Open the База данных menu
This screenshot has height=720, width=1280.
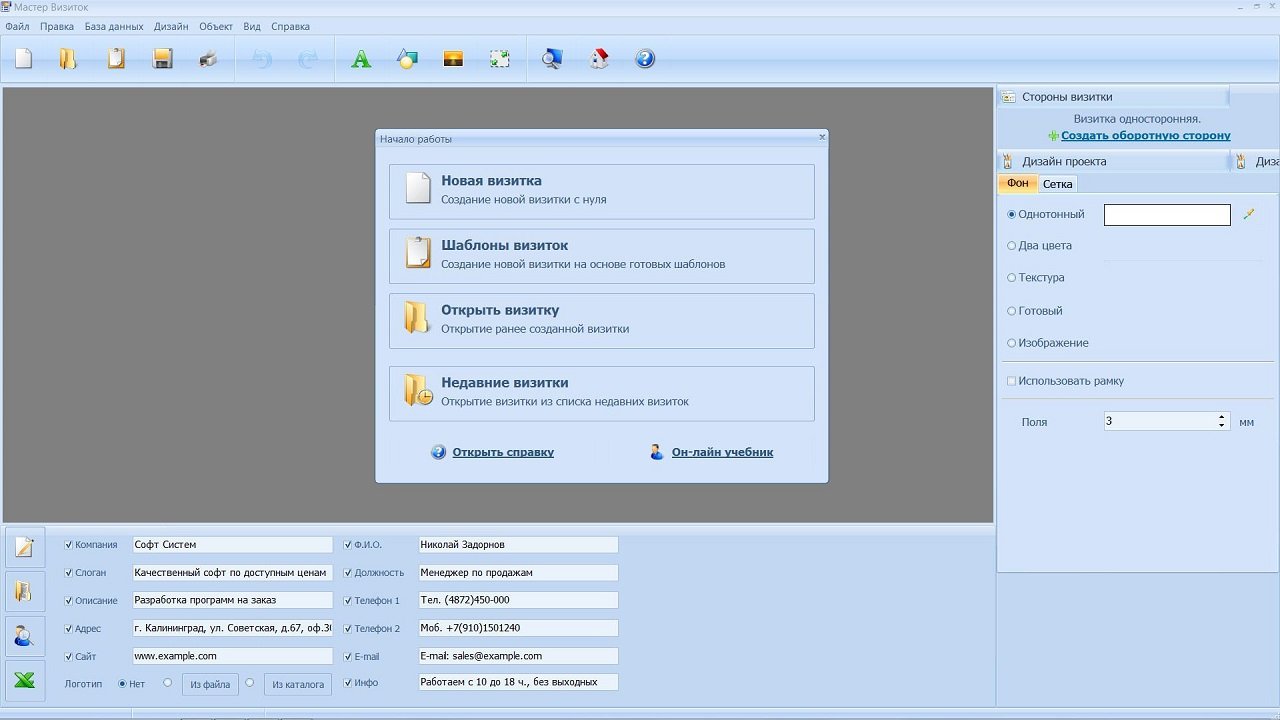pyautogui.click(x=113, y=26)
